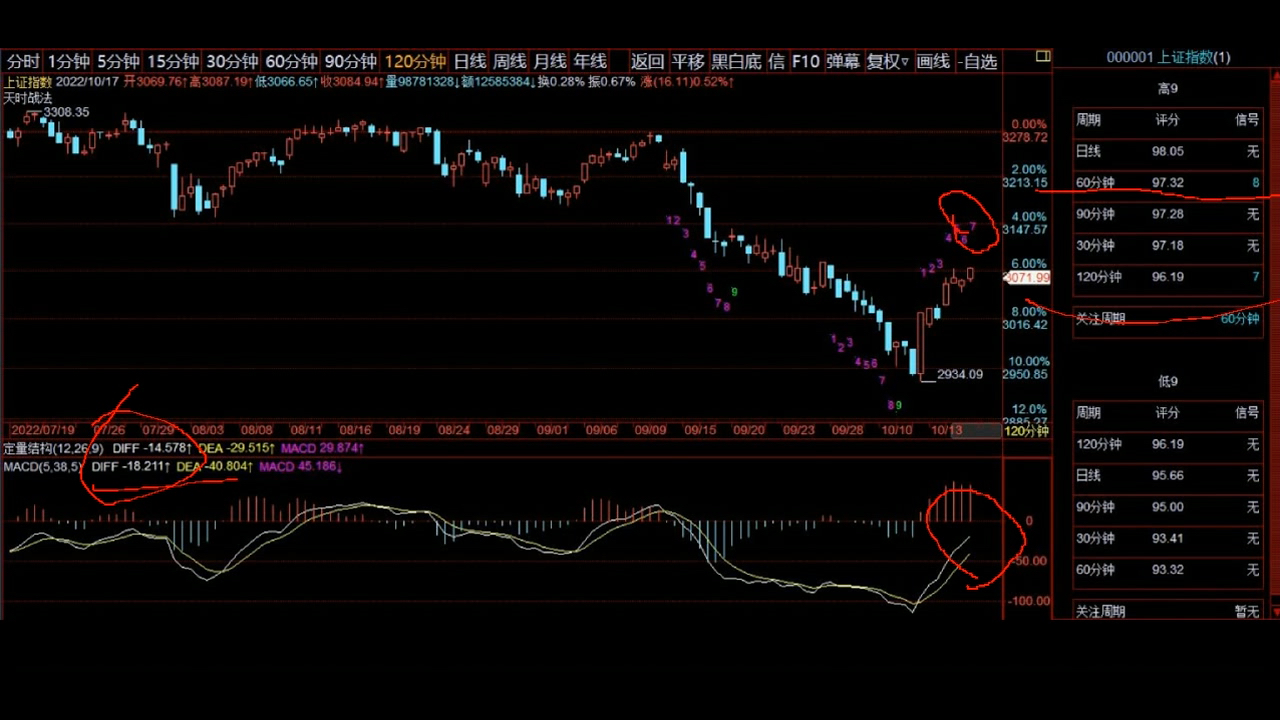The image size is (1280, 720).
Task: Activate the 平移 pan tool
Action: coord(688,61)
